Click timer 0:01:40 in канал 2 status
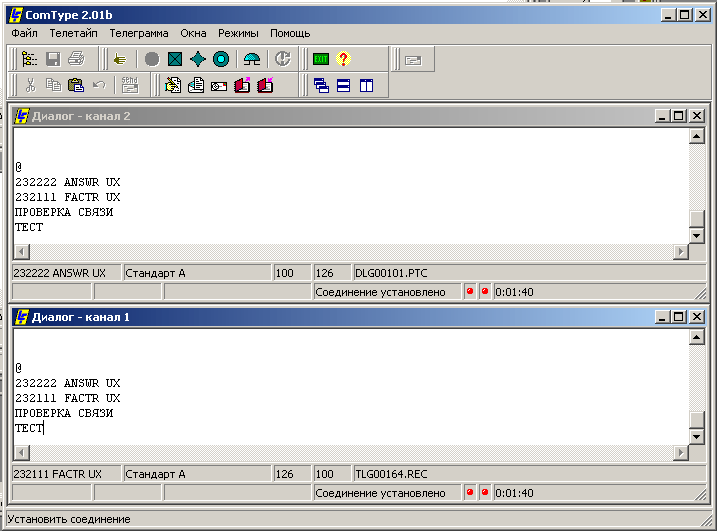The image size is (717, 531). [x=514, y=292]
